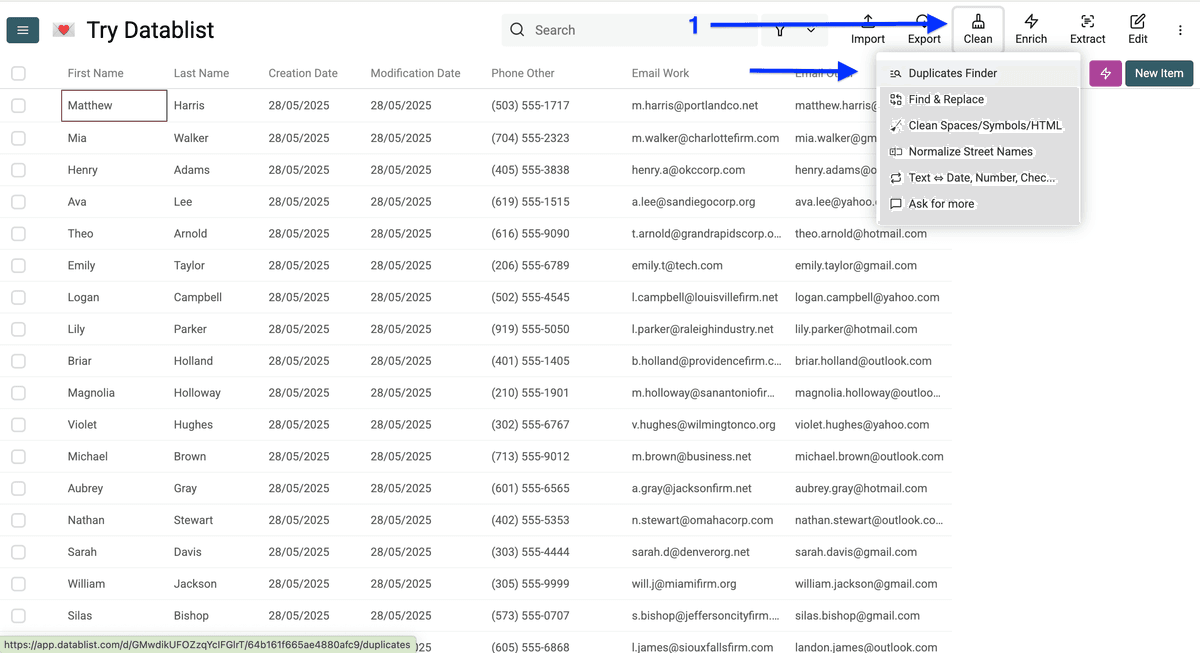
Task: Check the Mia Walker row checkbox
Action: click(18, 138)
